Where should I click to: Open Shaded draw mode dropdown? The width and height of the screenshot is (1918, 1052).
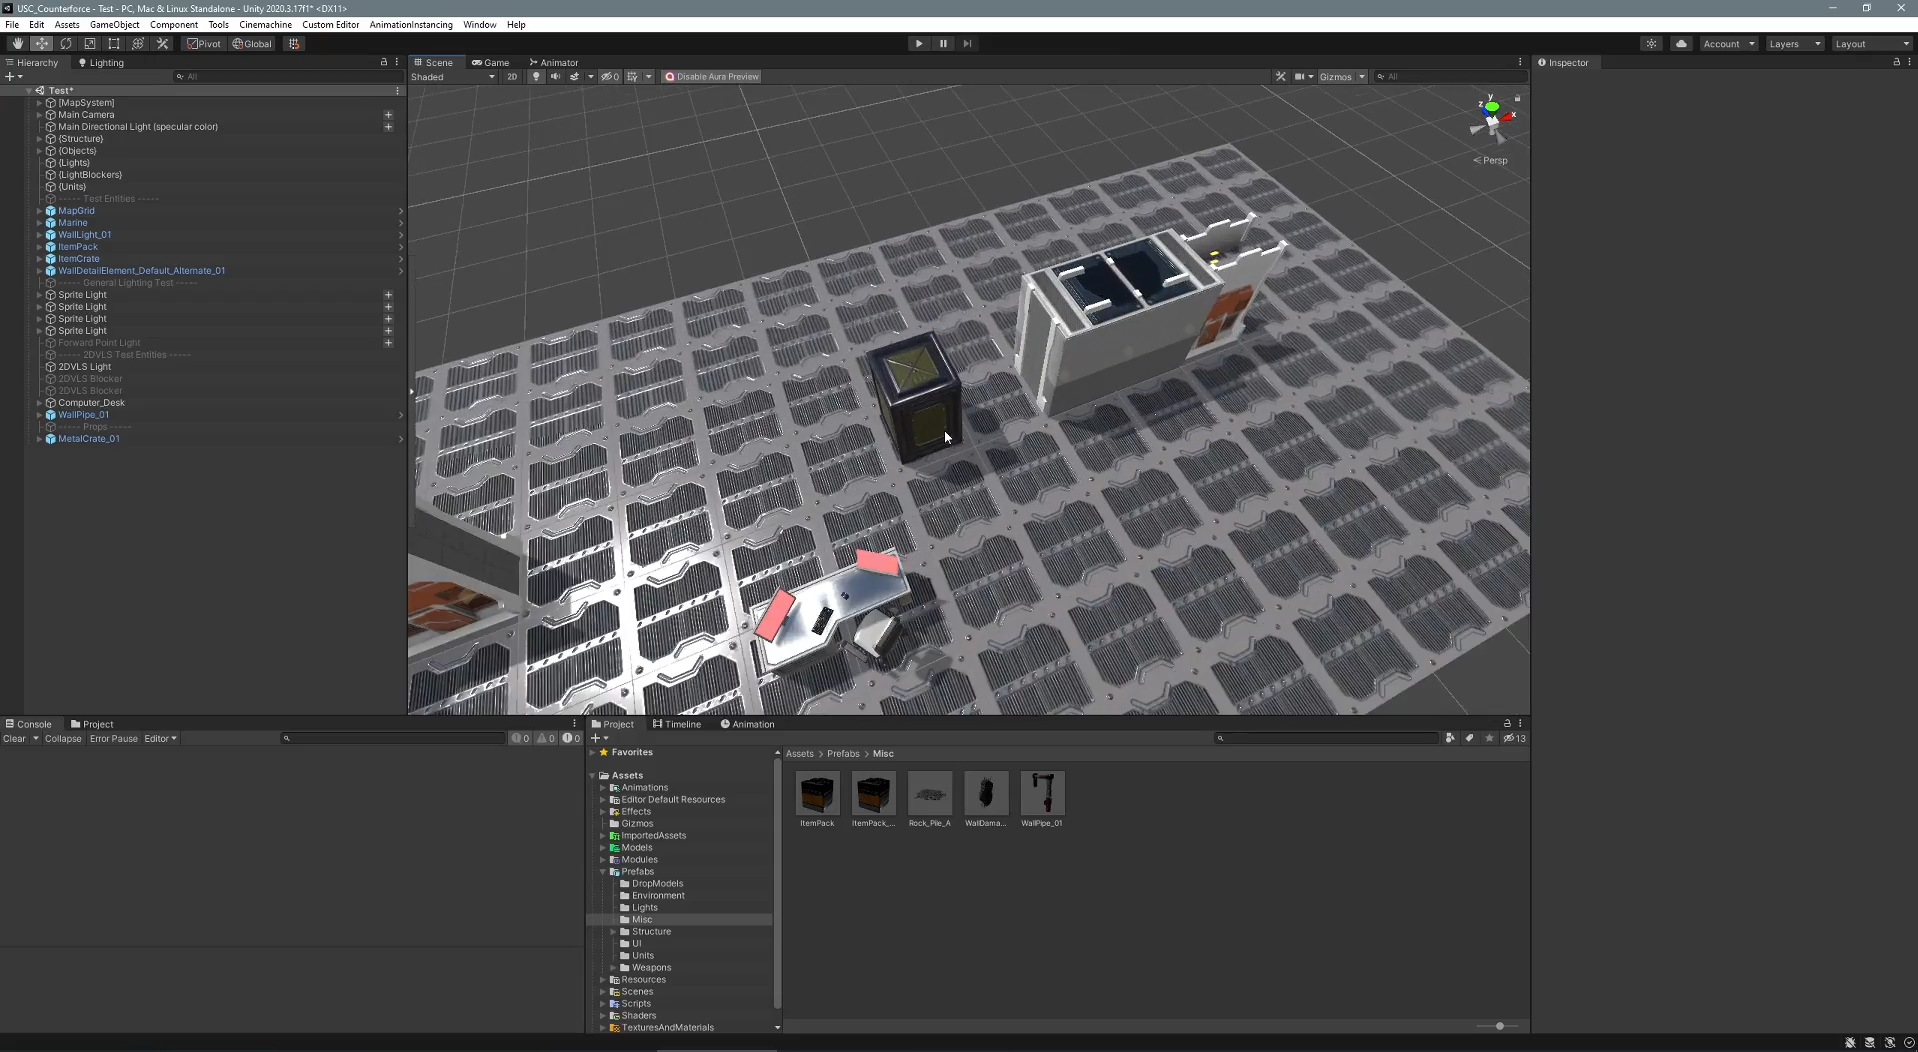[453, 77]
